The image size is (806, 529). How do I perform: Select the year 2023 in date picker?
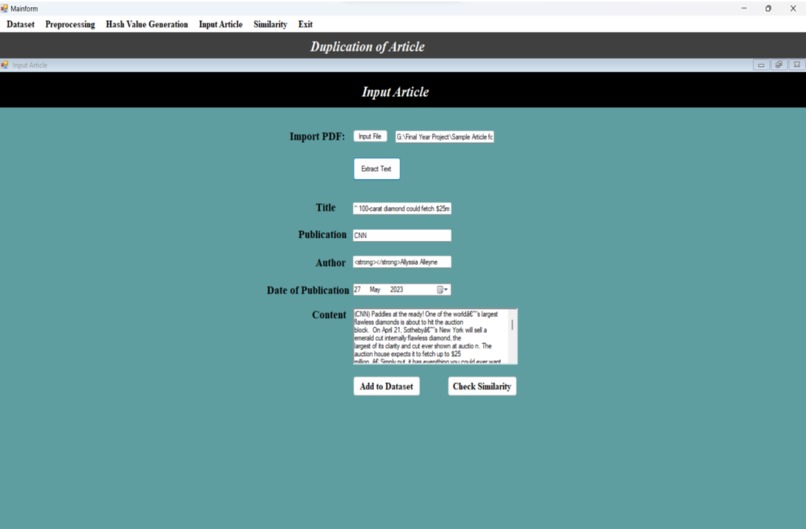[x=396, y=290]
